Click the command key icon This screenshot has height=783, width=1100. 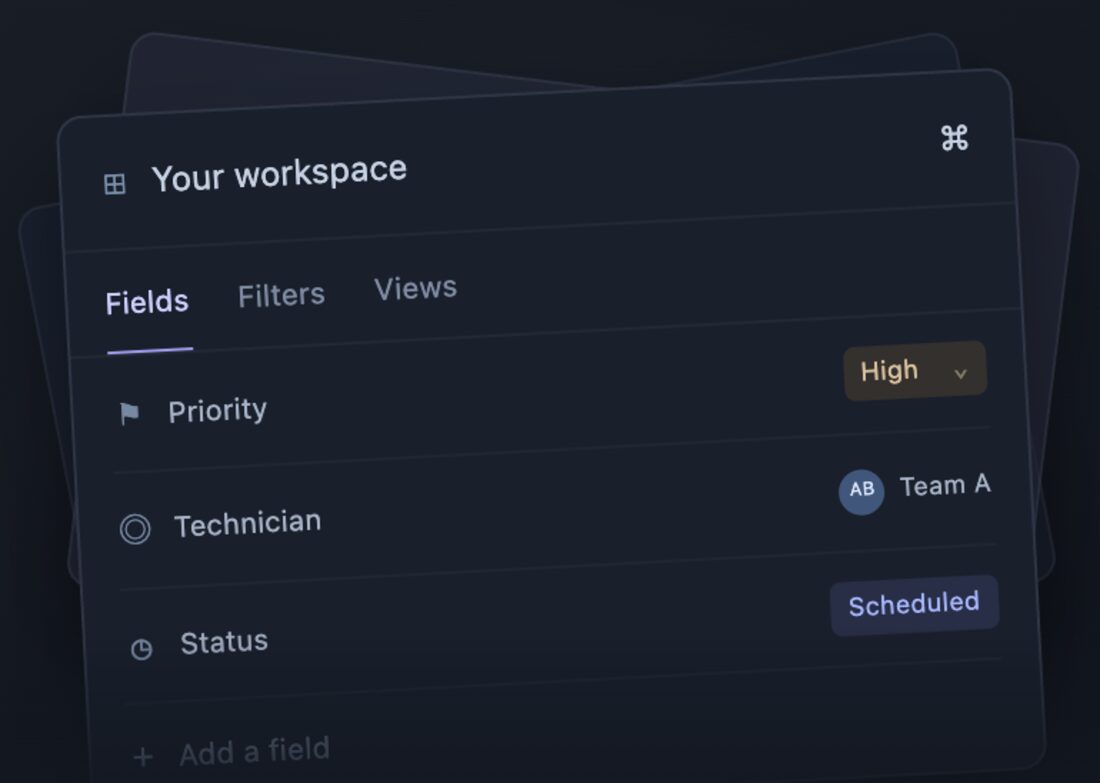click(x=955, y=138)
